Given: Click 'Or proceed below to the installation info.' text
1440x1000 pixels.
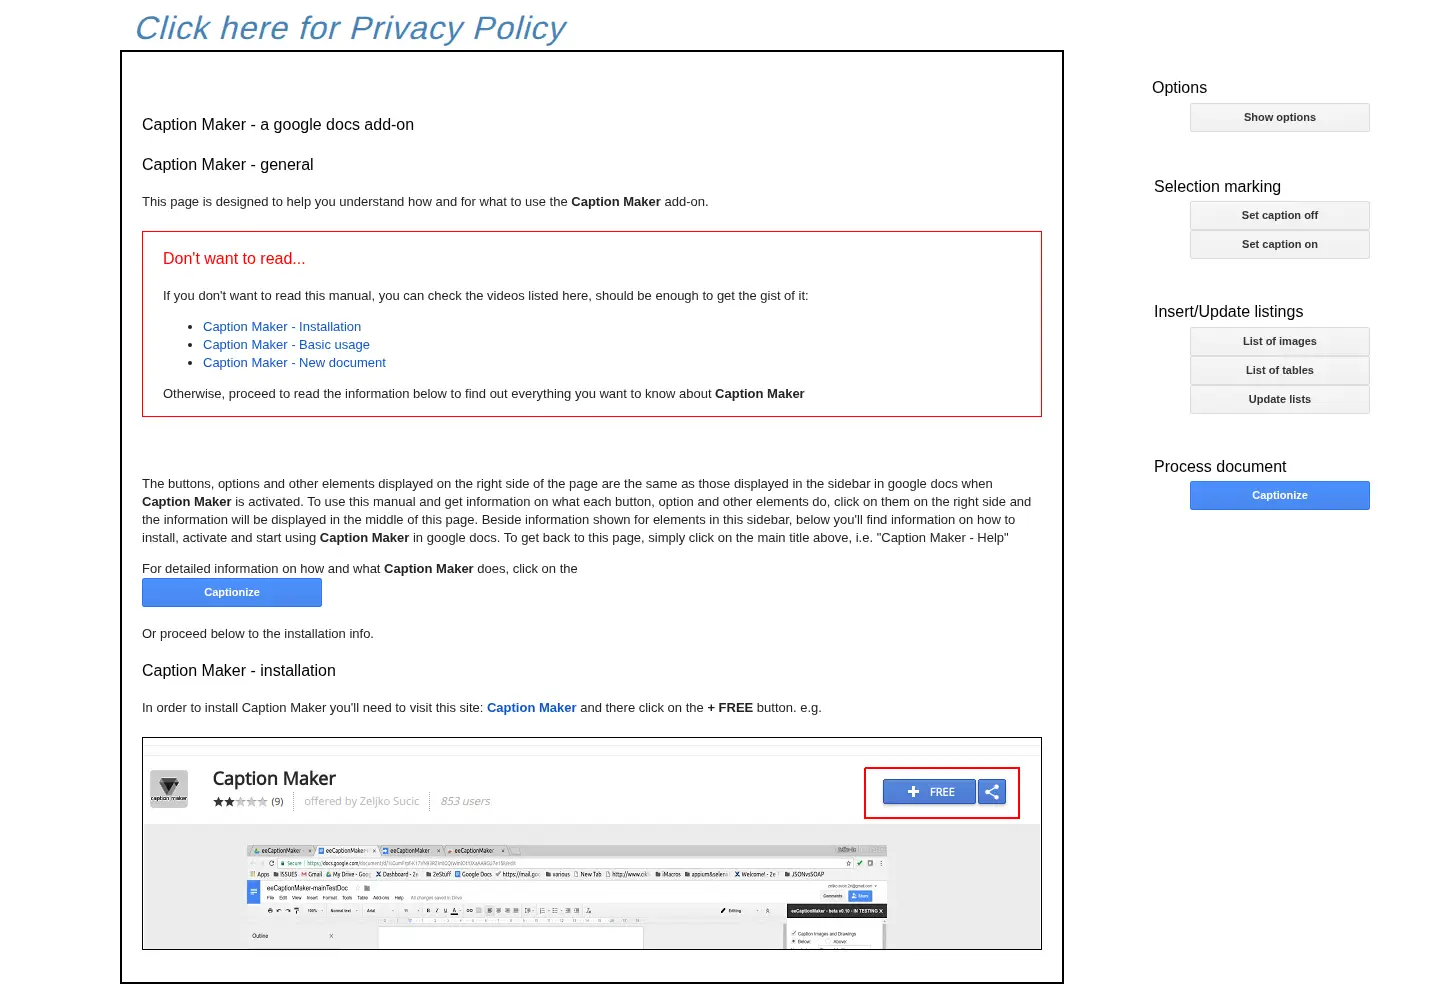Looking at the screenshot, I should (258, 634).
